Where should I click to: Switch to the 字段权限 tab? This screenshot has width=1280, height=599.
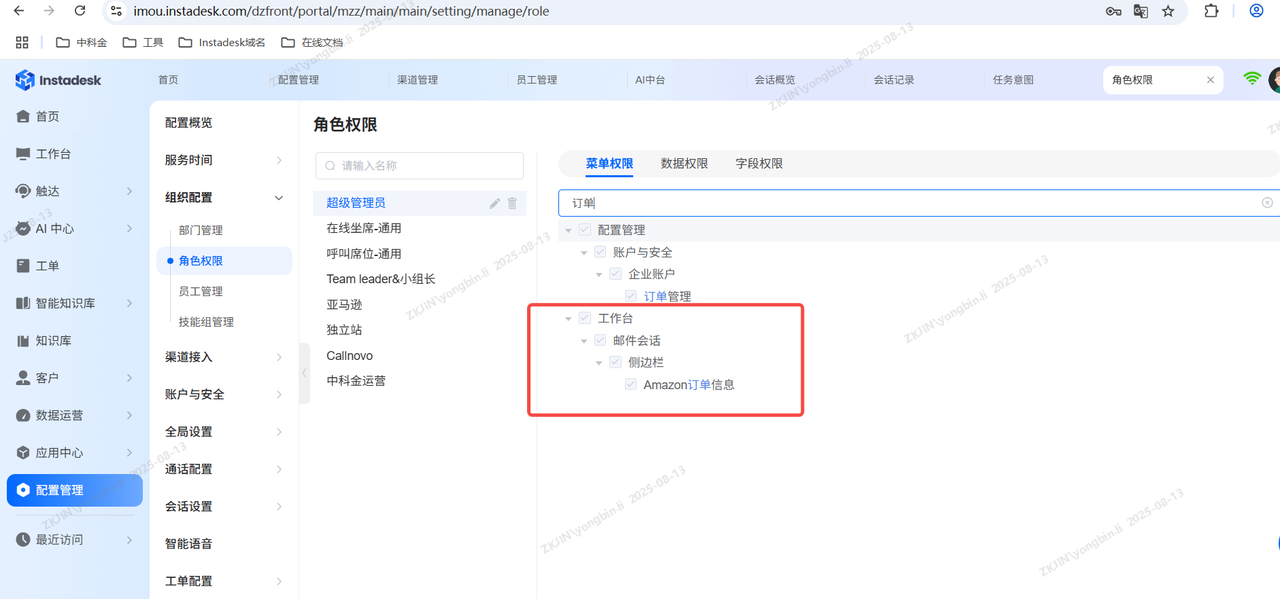pos(759,164)
